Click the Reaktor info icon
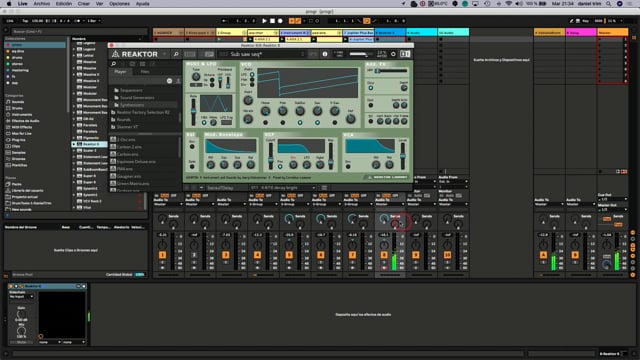 coord(325,54)
